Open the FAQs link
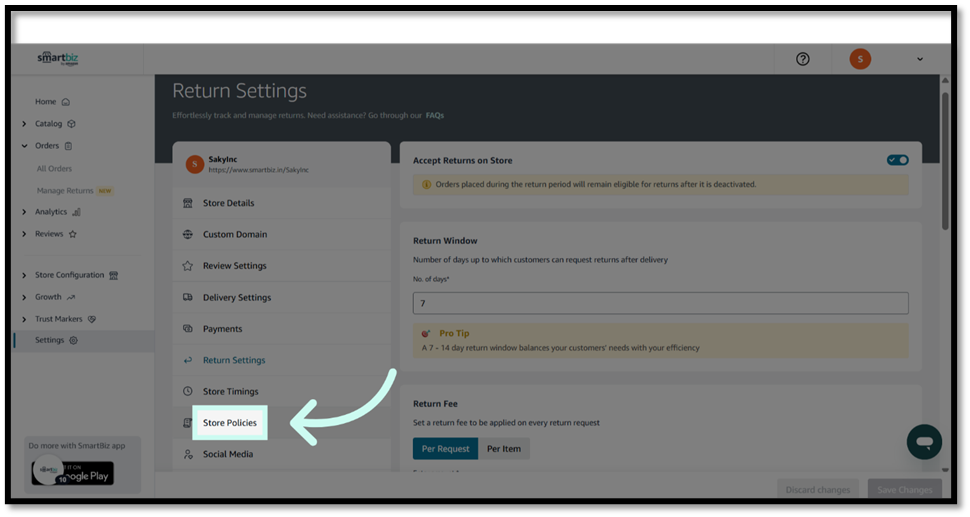Screen dimensions: 970x517 [434, 116]
